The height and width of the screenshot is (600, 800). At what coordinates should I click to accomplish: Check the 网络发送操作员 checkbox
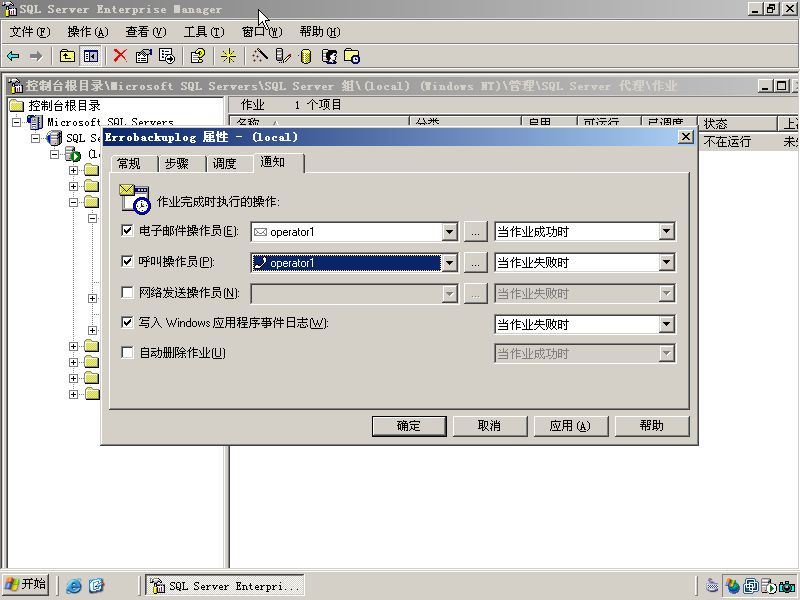click(x=127, y=292)
